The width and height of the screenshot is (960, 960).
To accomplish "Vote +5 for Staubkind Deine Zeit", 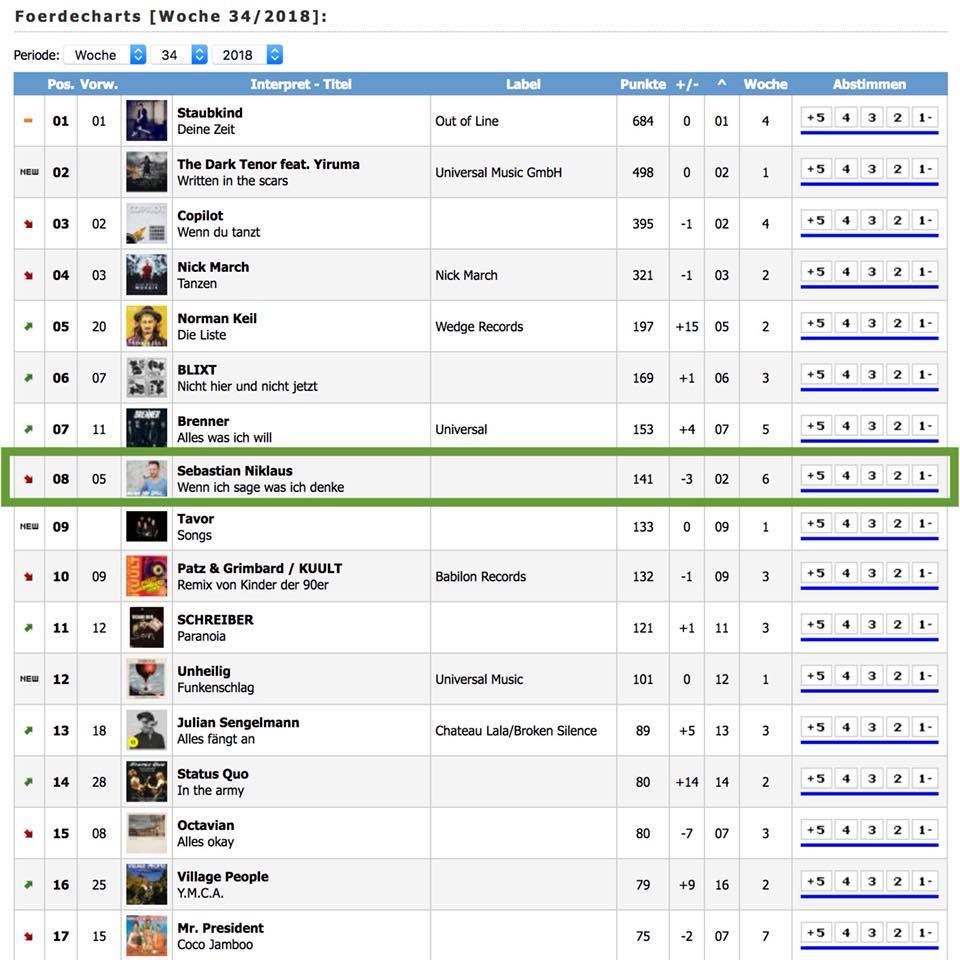I will [816, 118].
